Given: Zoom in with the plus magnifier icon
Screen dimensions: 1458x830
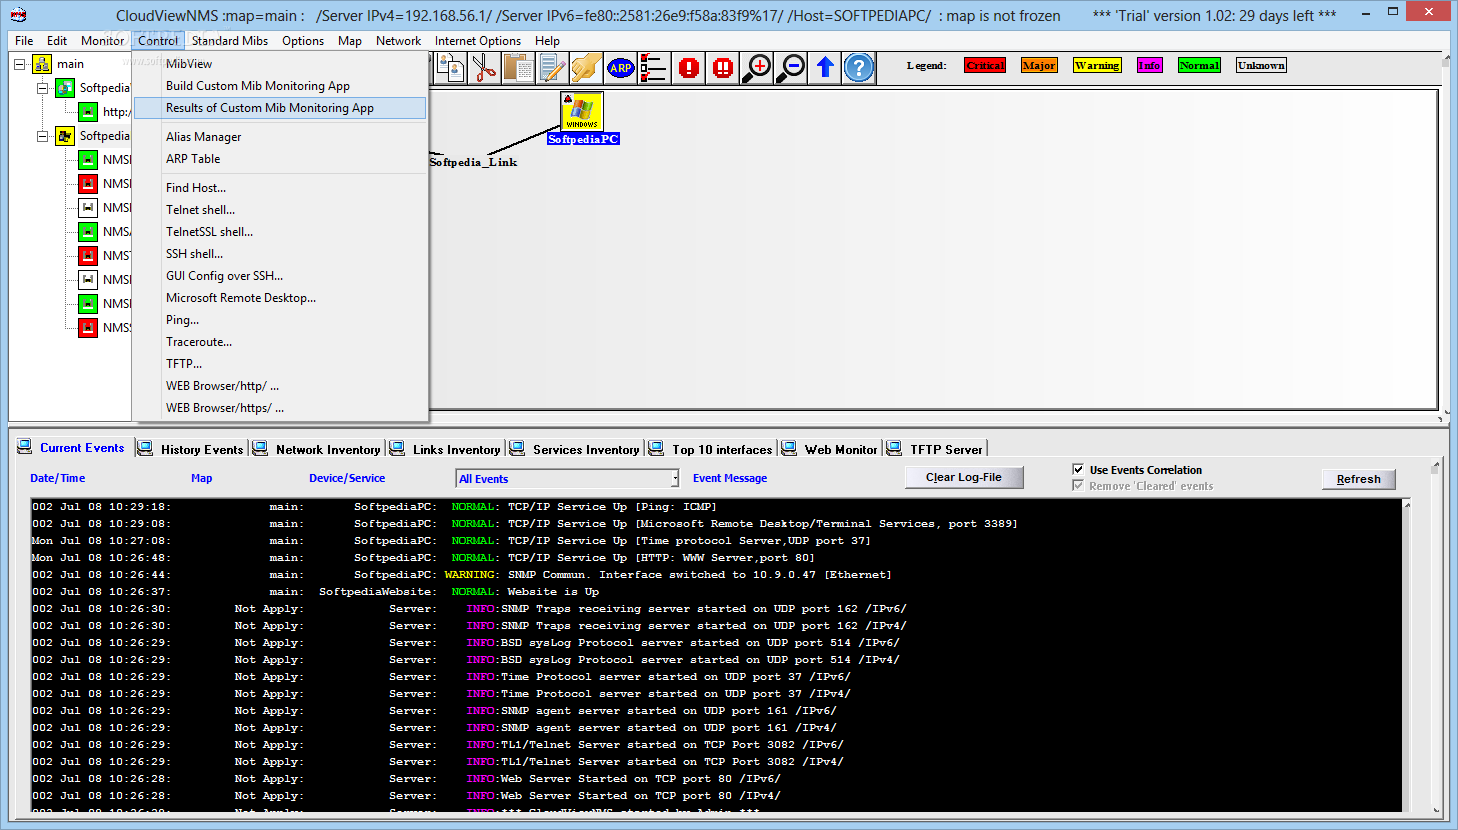Looking at the screenshot, I should (757, 68).
